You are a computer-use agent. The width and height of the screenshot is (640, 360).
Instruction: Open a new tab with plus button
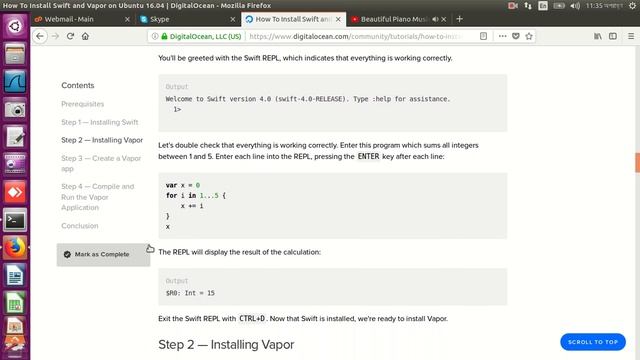click(459, 19)
